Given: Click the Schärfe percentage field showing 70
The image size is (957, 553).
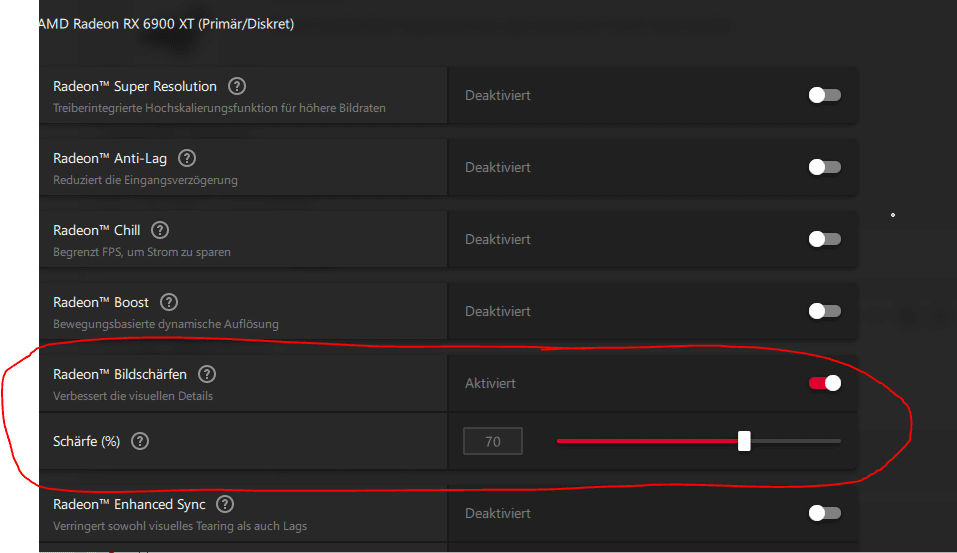Looking at the screenshot, I should (x=493, y=441).
